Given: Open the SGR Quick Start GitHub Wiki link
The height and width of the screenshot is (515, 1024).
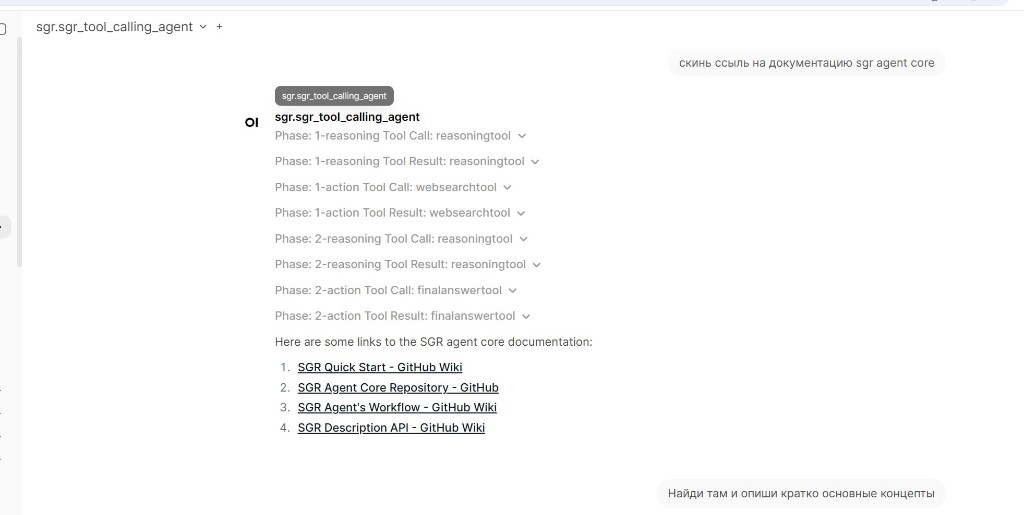Looking at the screenshot, I should point(380,367).
